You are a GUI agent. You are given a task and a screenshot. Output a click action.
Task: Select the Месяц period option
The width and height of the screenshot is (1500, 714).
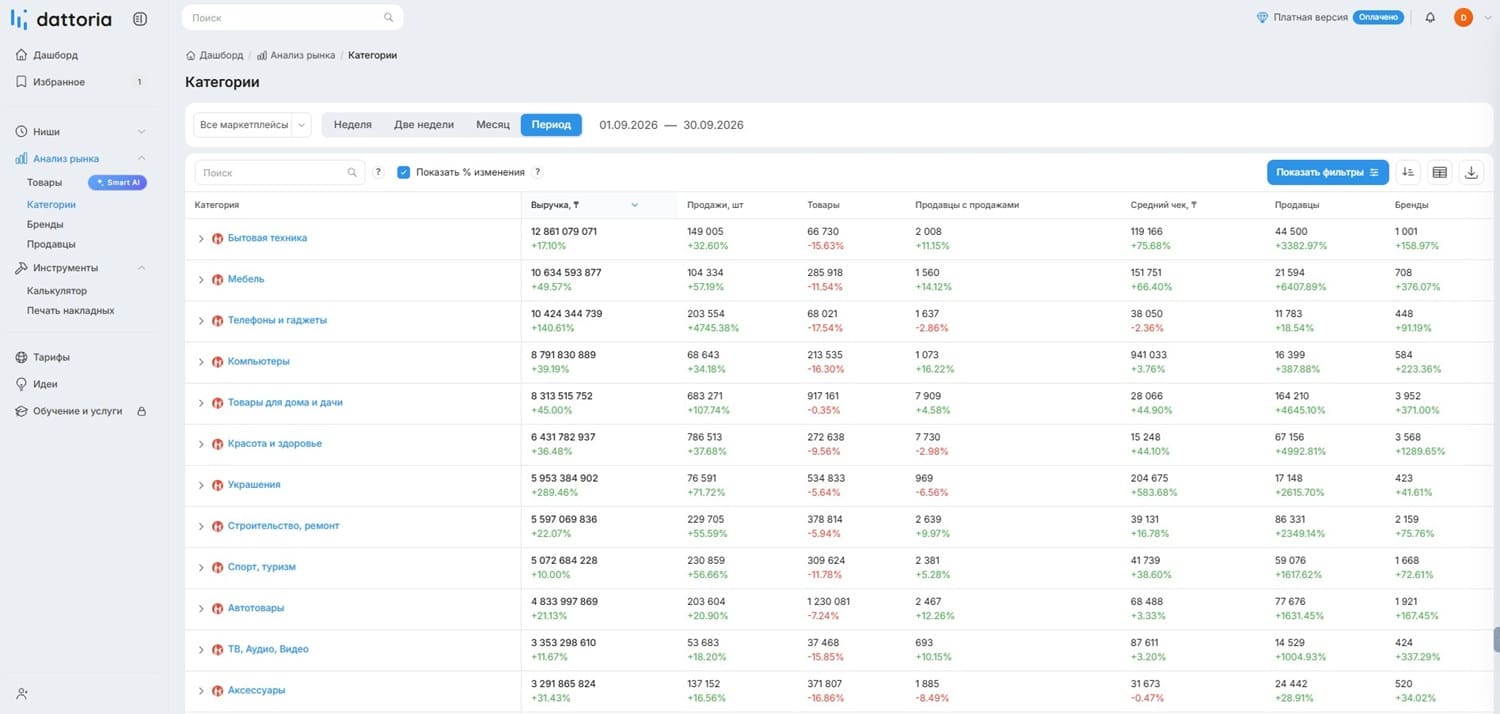click(493, 125)
